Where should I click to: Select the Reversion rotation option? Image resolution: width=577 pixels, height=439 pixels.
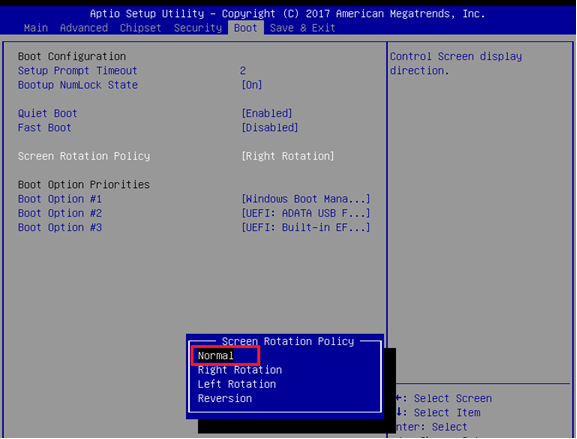tap(225, 399)
